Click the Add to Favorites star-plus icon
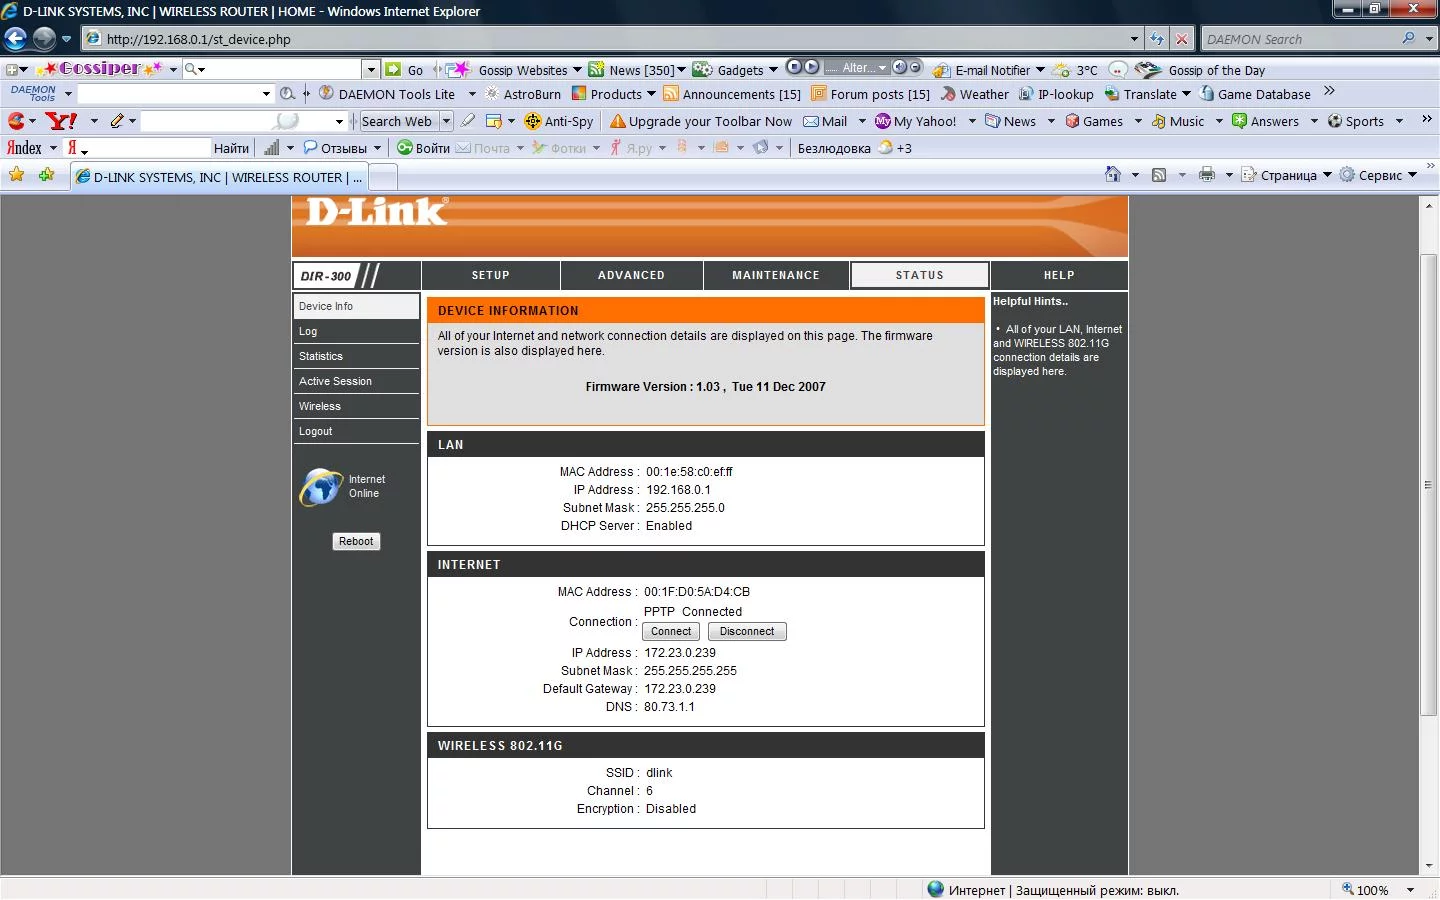 (x=47, y=175)
